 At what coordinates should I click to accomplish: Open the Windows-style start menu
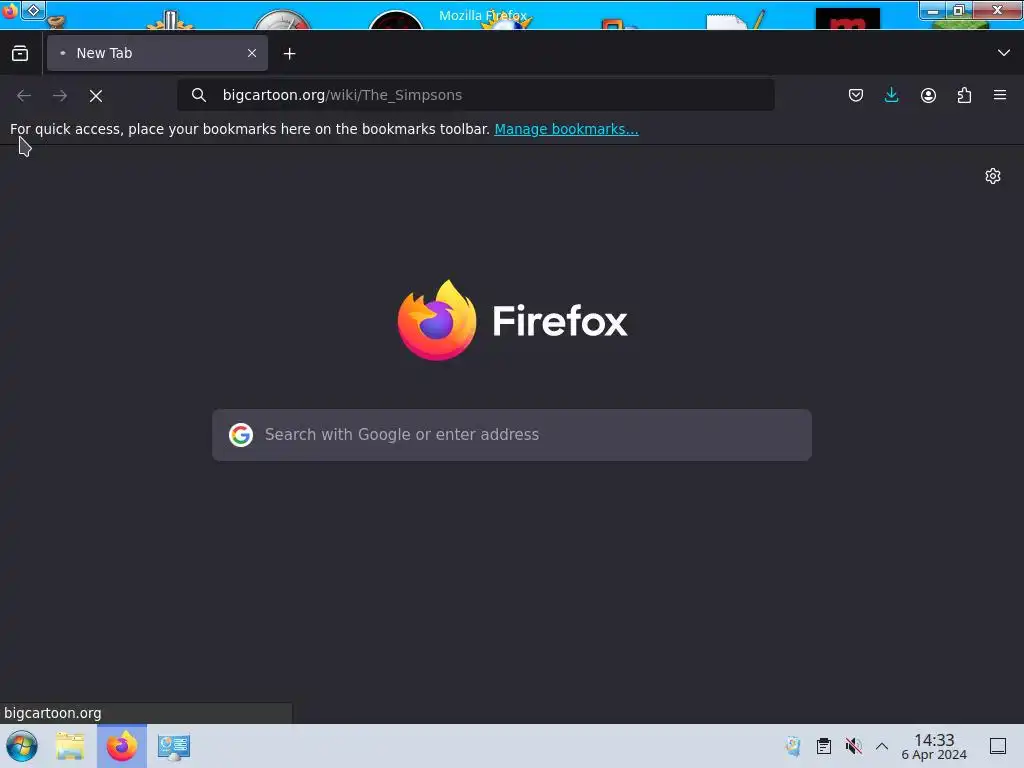[22, 746]
